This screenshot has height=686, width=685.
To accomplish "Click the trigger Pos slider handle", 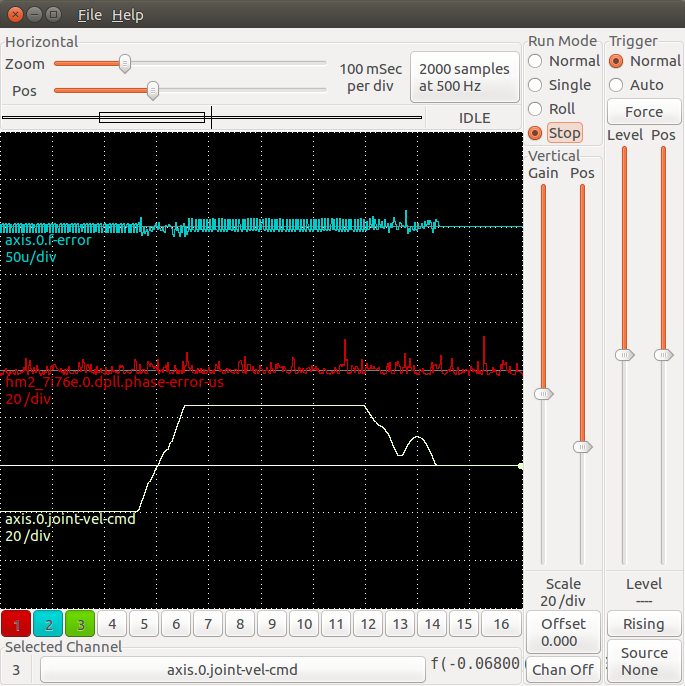I will tap(664, 355).
